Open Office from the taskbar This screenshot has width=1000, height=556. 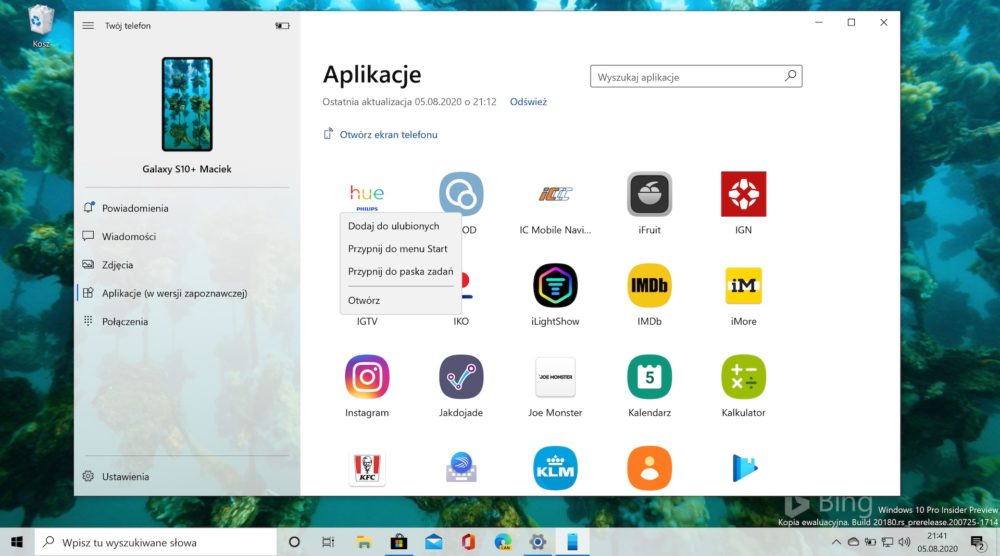[x=468, y=542]
